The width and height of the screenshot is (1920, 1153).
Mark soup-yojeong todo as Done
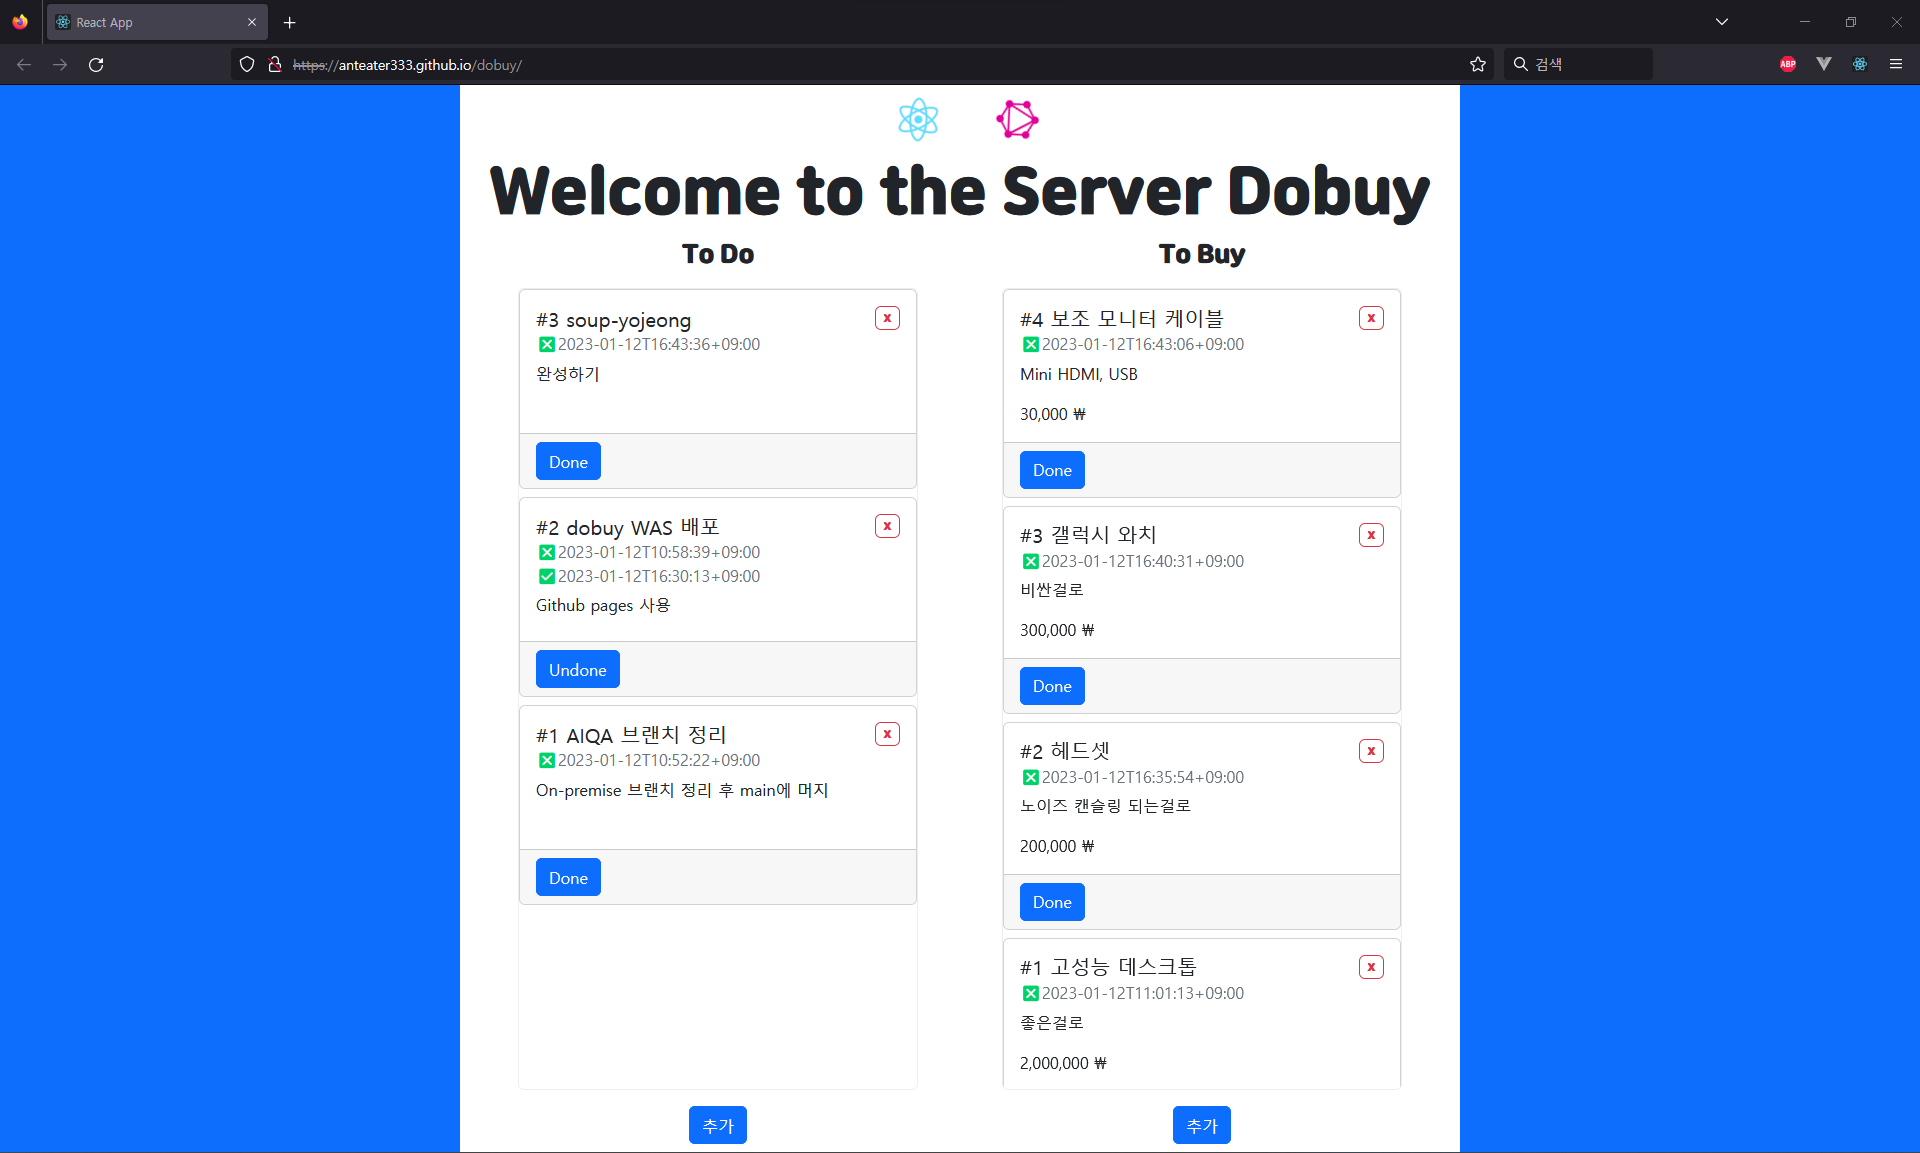pyautogui.click(x=568, y=462)
